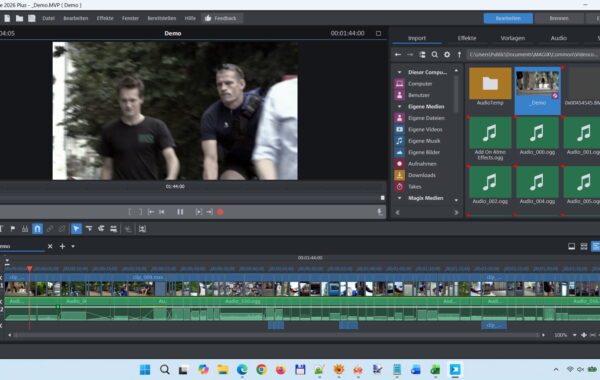Open the Effekte menu in menu bar
This screenshot has width=600, height=380.
point(105,18)
